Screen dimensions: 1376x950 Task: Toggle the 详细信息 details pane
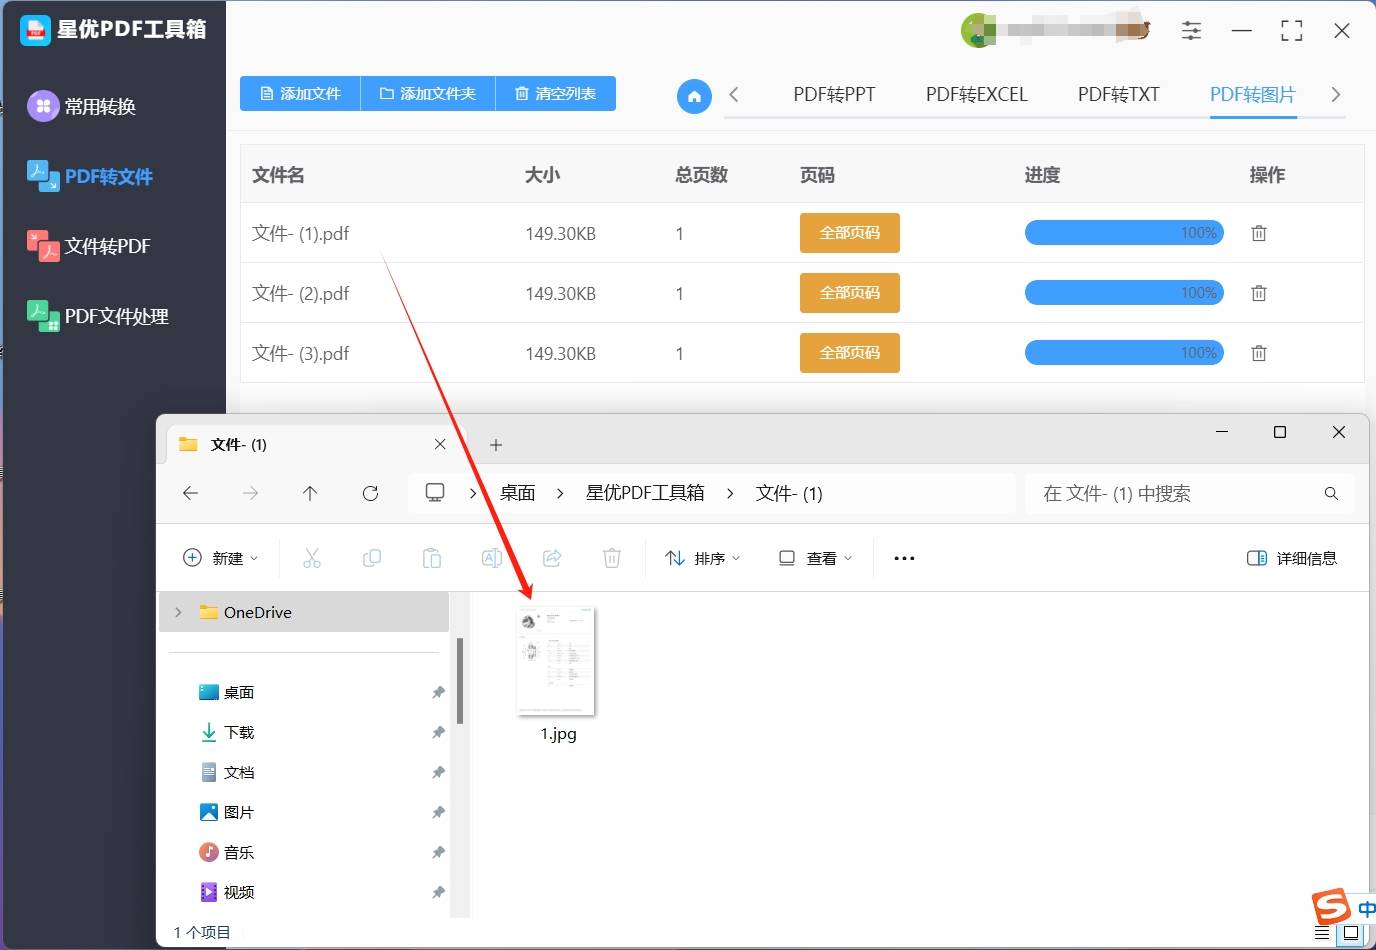click(1292, 558)
